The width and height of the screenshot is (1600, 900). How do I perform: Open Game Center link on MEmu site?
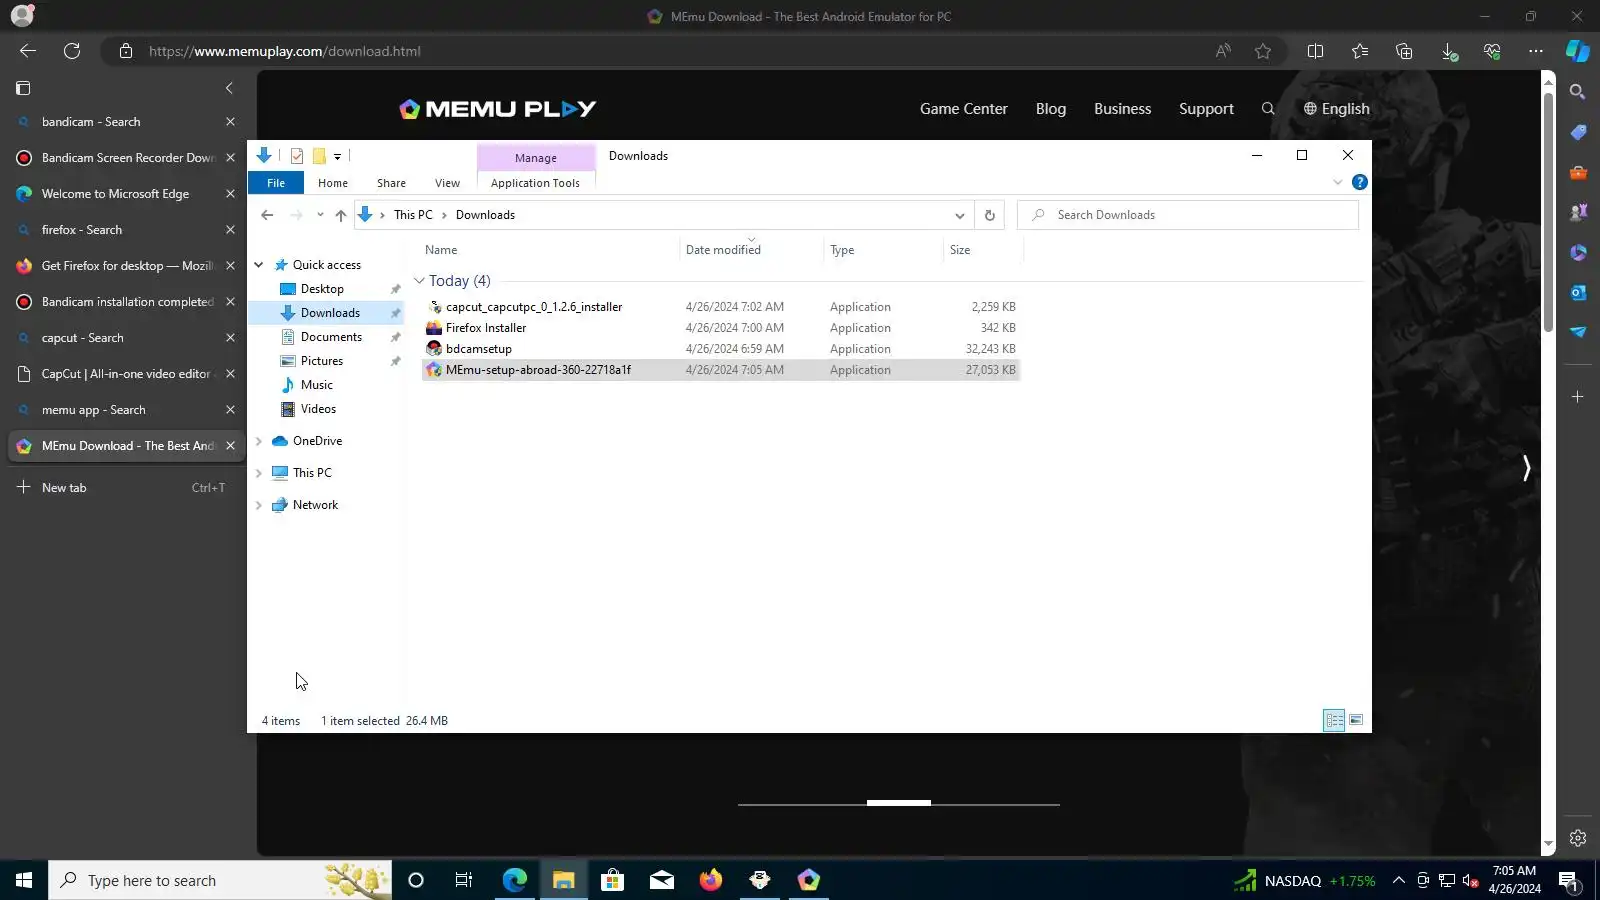click(964, 109)
